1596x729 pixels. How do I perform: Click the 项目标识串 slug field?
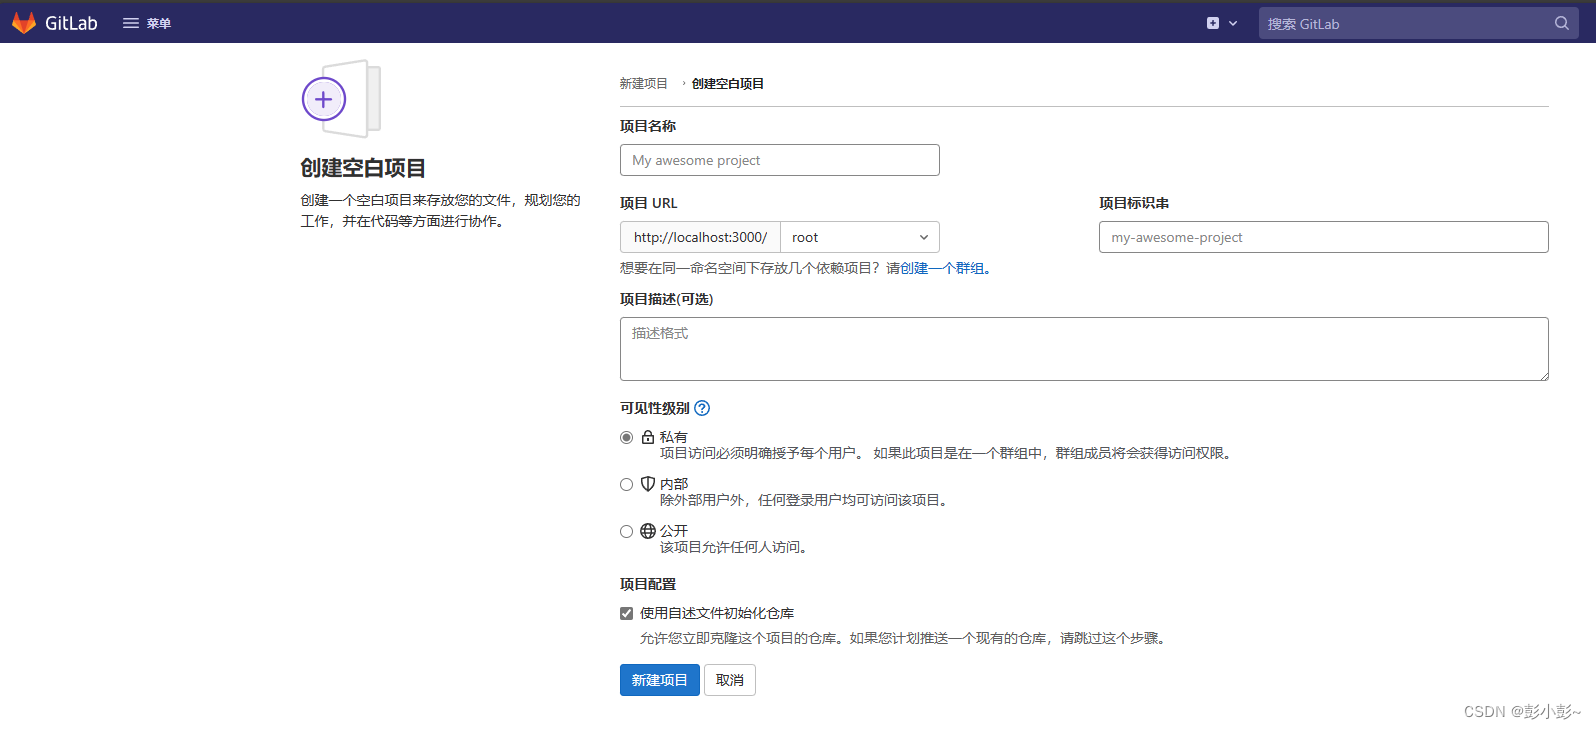point(1324,237)
